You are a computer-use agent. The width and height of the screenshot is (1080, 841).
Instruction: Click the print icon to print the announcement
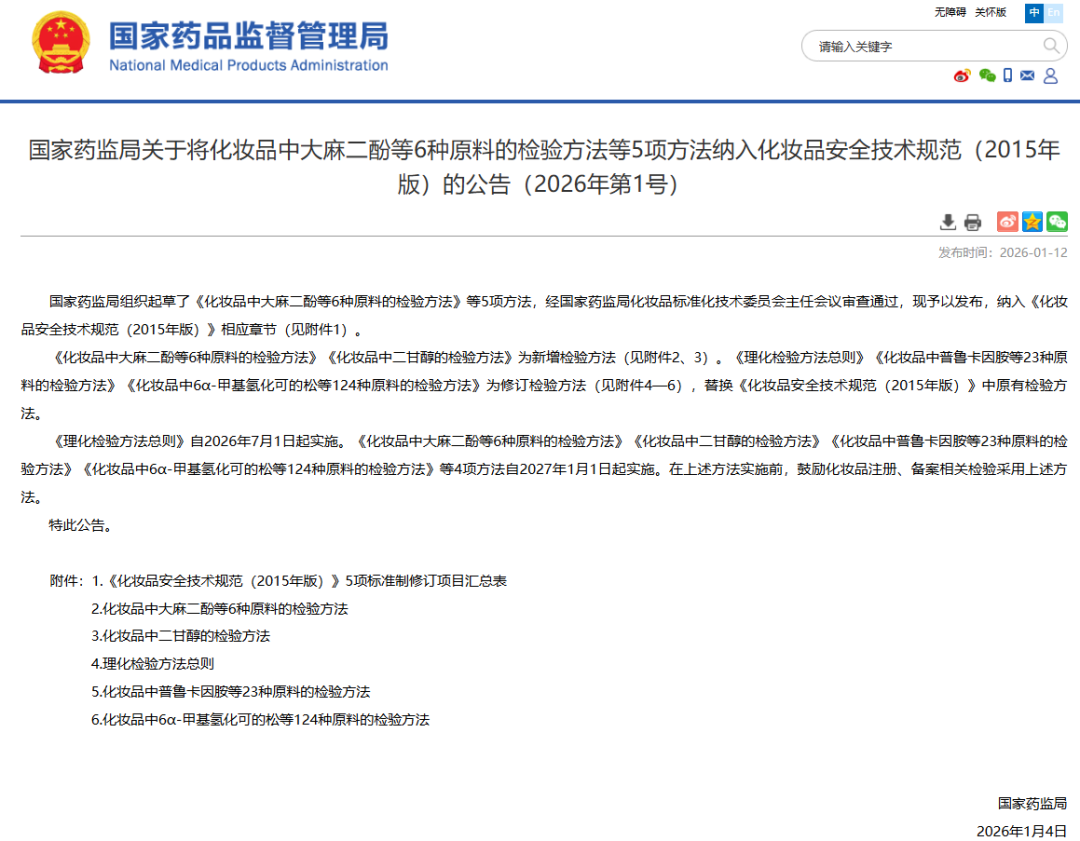972,222
